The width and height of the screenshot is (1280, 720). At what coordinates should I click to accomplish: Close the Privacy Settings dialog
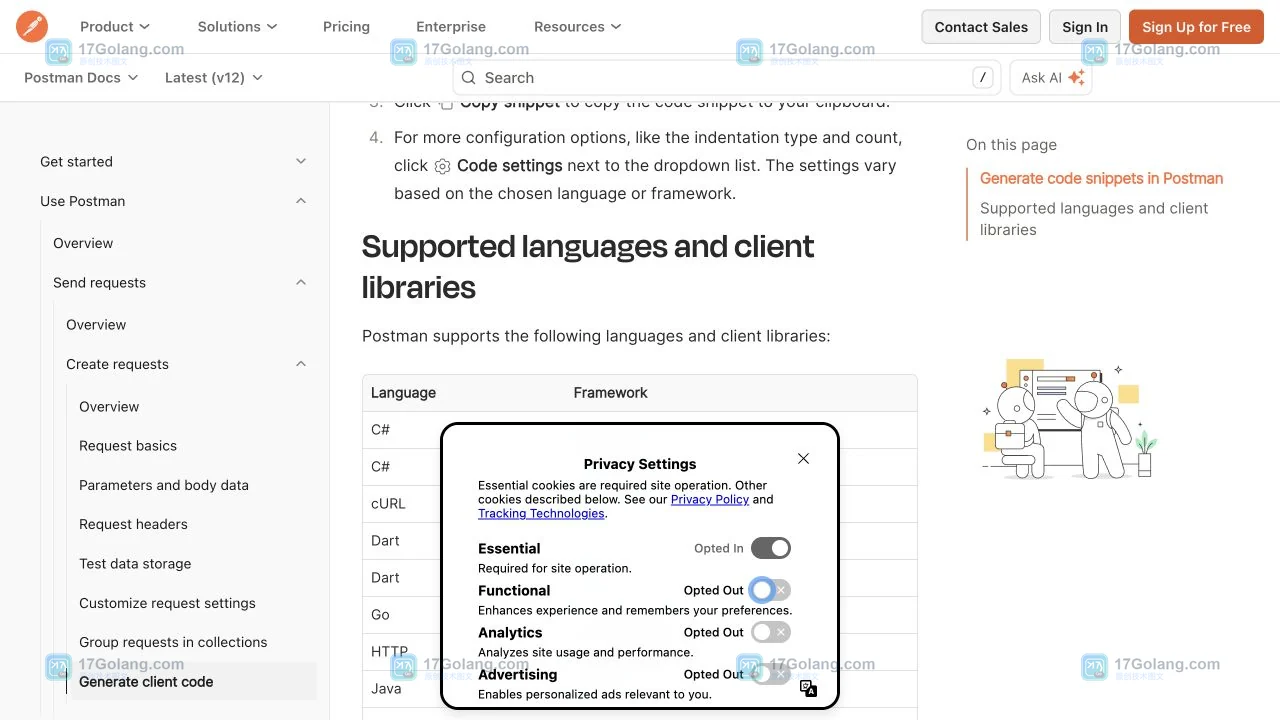(803, 458)
